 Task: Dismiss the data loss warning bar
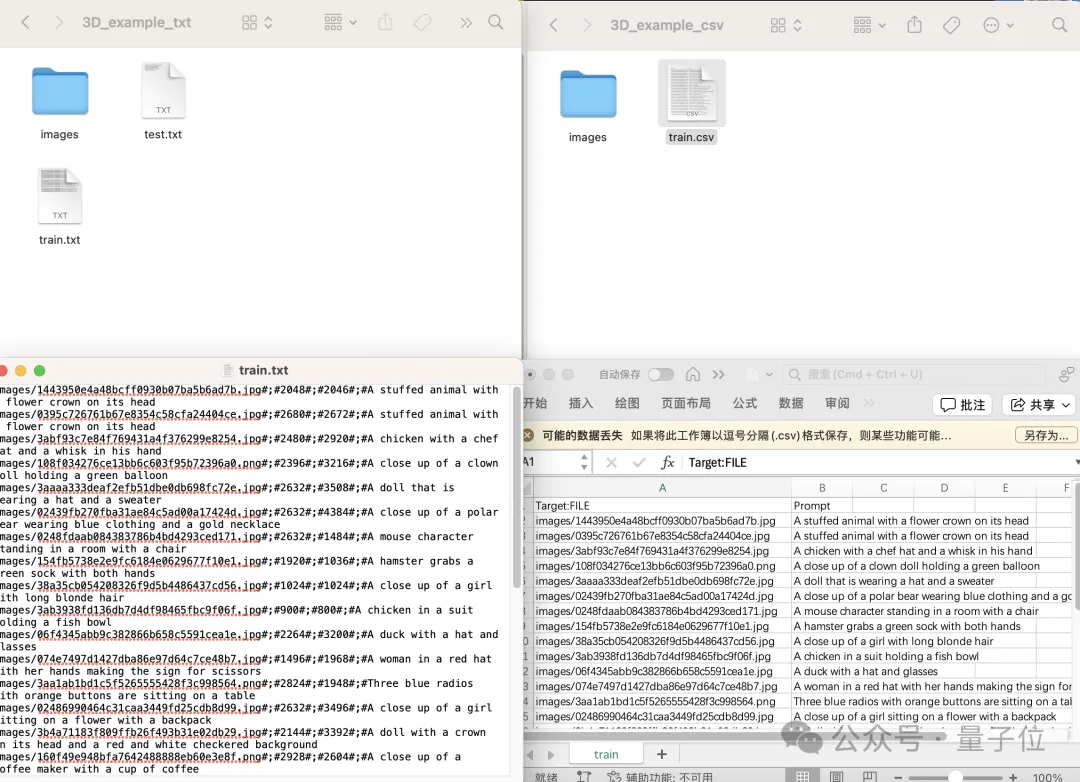[529, 436]
